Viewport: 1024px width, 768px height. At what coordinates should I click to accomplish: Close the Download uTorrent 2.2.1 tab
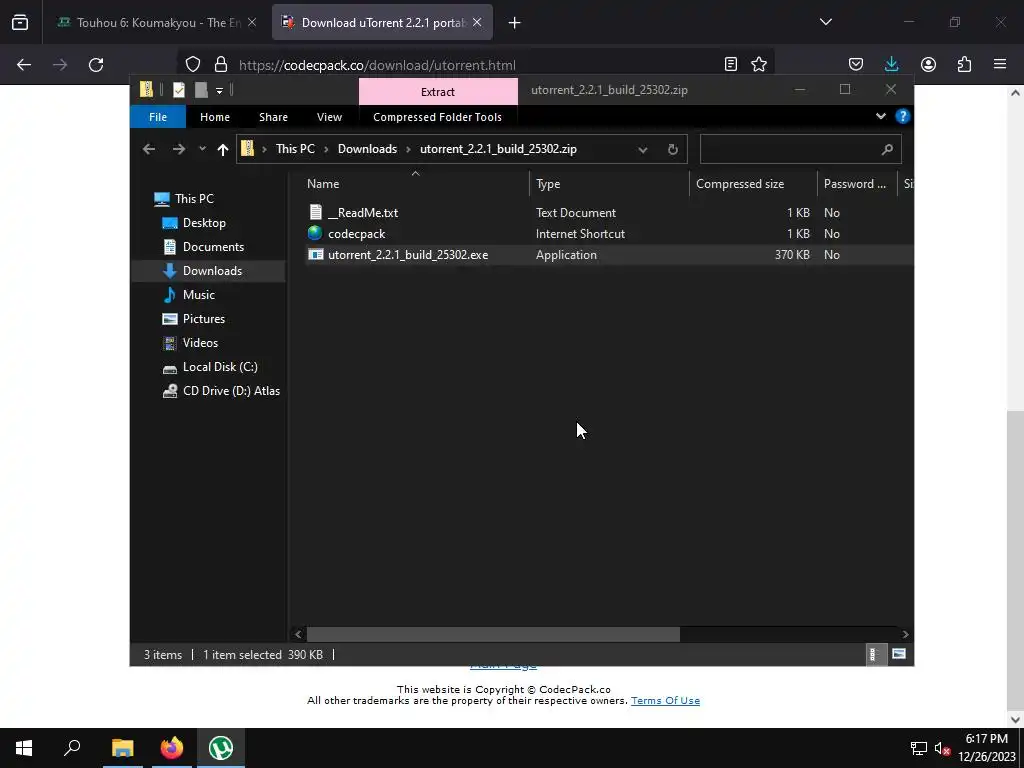(477, 22)
